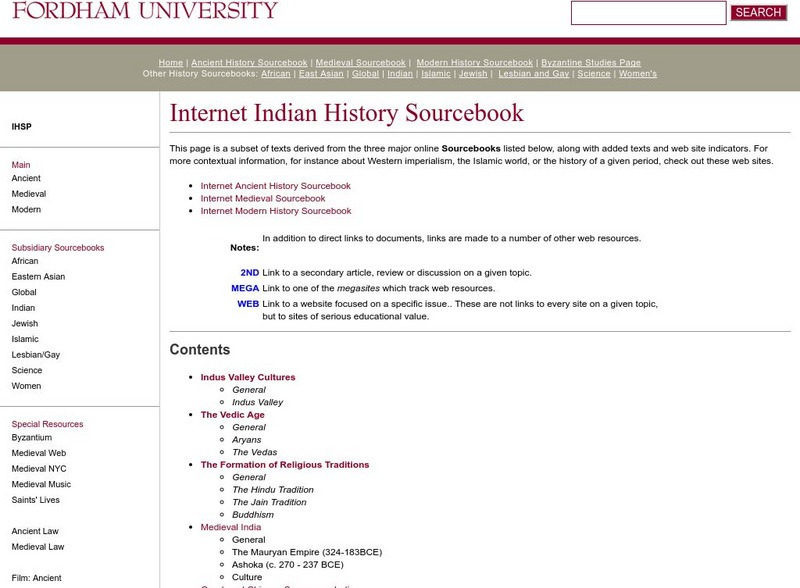Click the MEGA note label
Image resolution: width=800 pixels, height=588 pixels.
tap(245, 288)
